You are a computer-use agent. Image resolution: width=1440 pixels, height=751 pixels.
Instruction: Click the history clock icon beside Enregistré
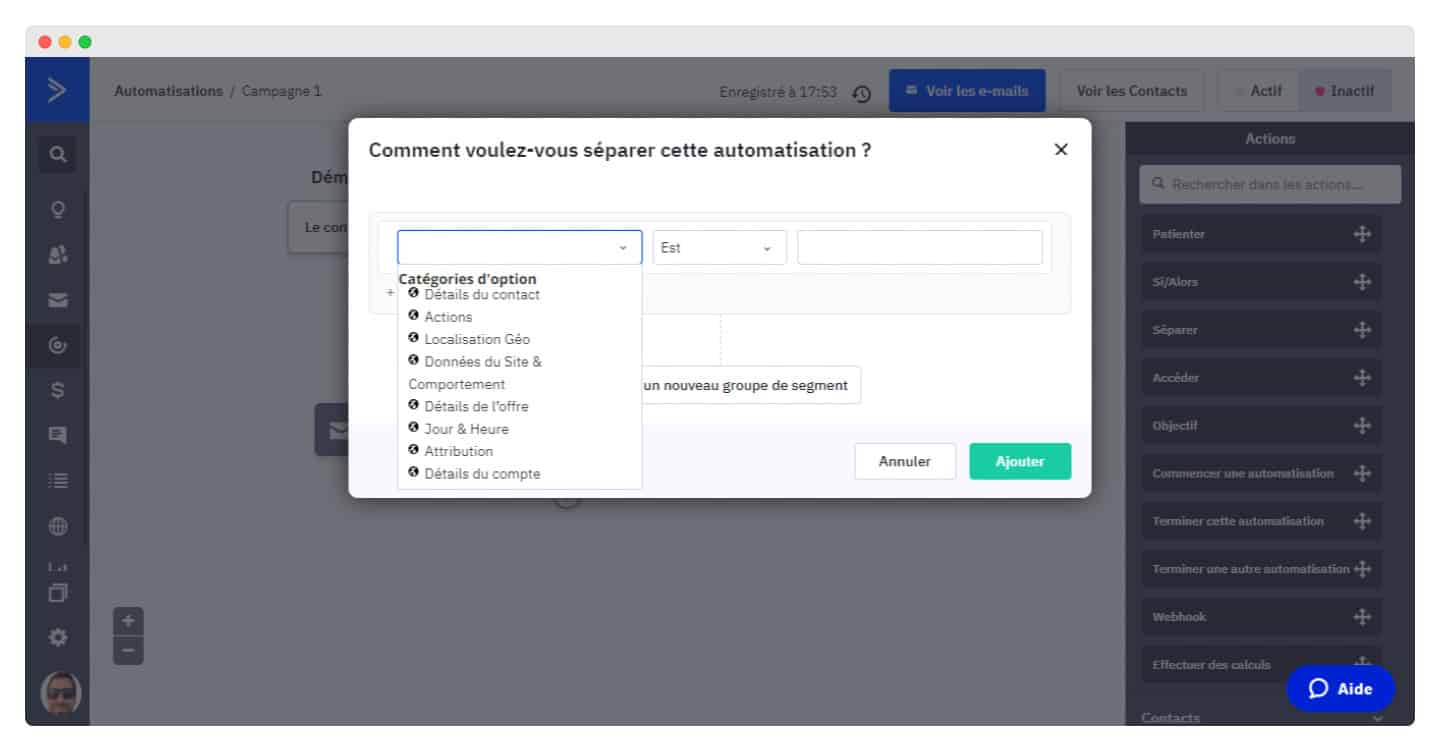[861, 93]
